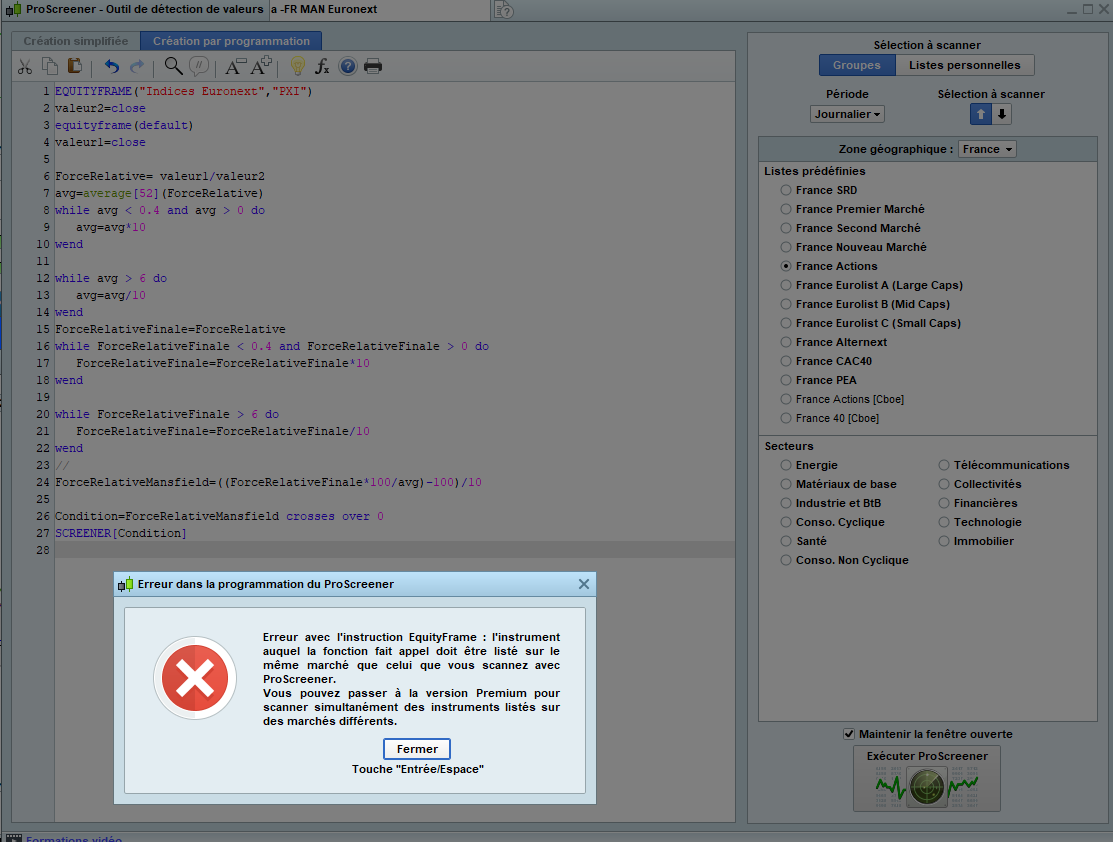Image resolution: width=1113 pixels, height=842 pixels.
Task: Select the Groupes tab
Action: (x=857, y=65)
